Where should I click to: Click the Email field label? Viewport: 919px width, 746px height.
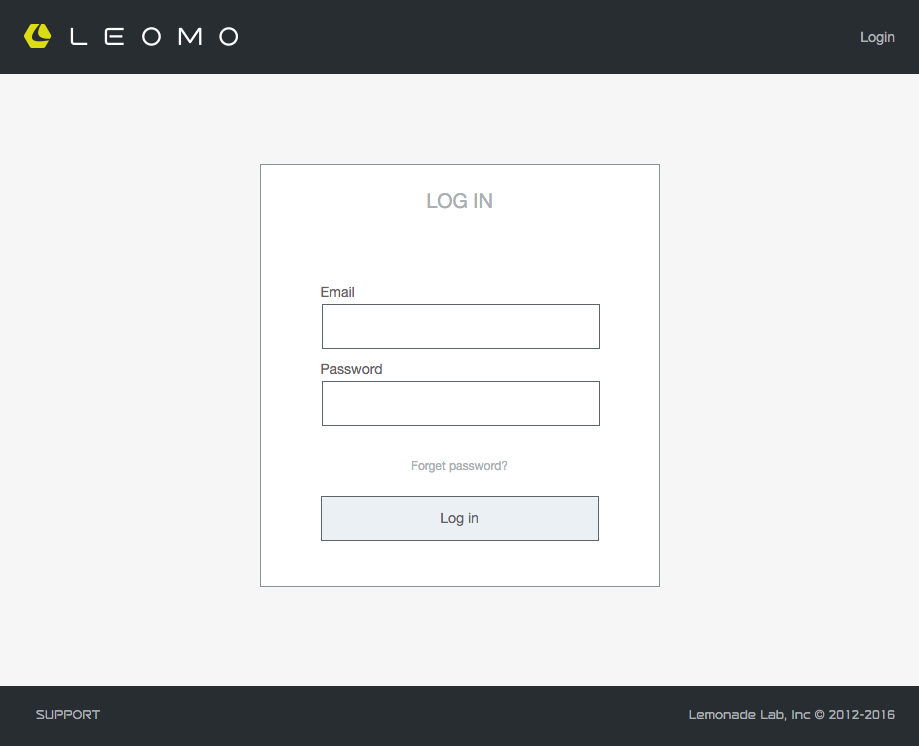pyautogui.click(x=338, y=292)
